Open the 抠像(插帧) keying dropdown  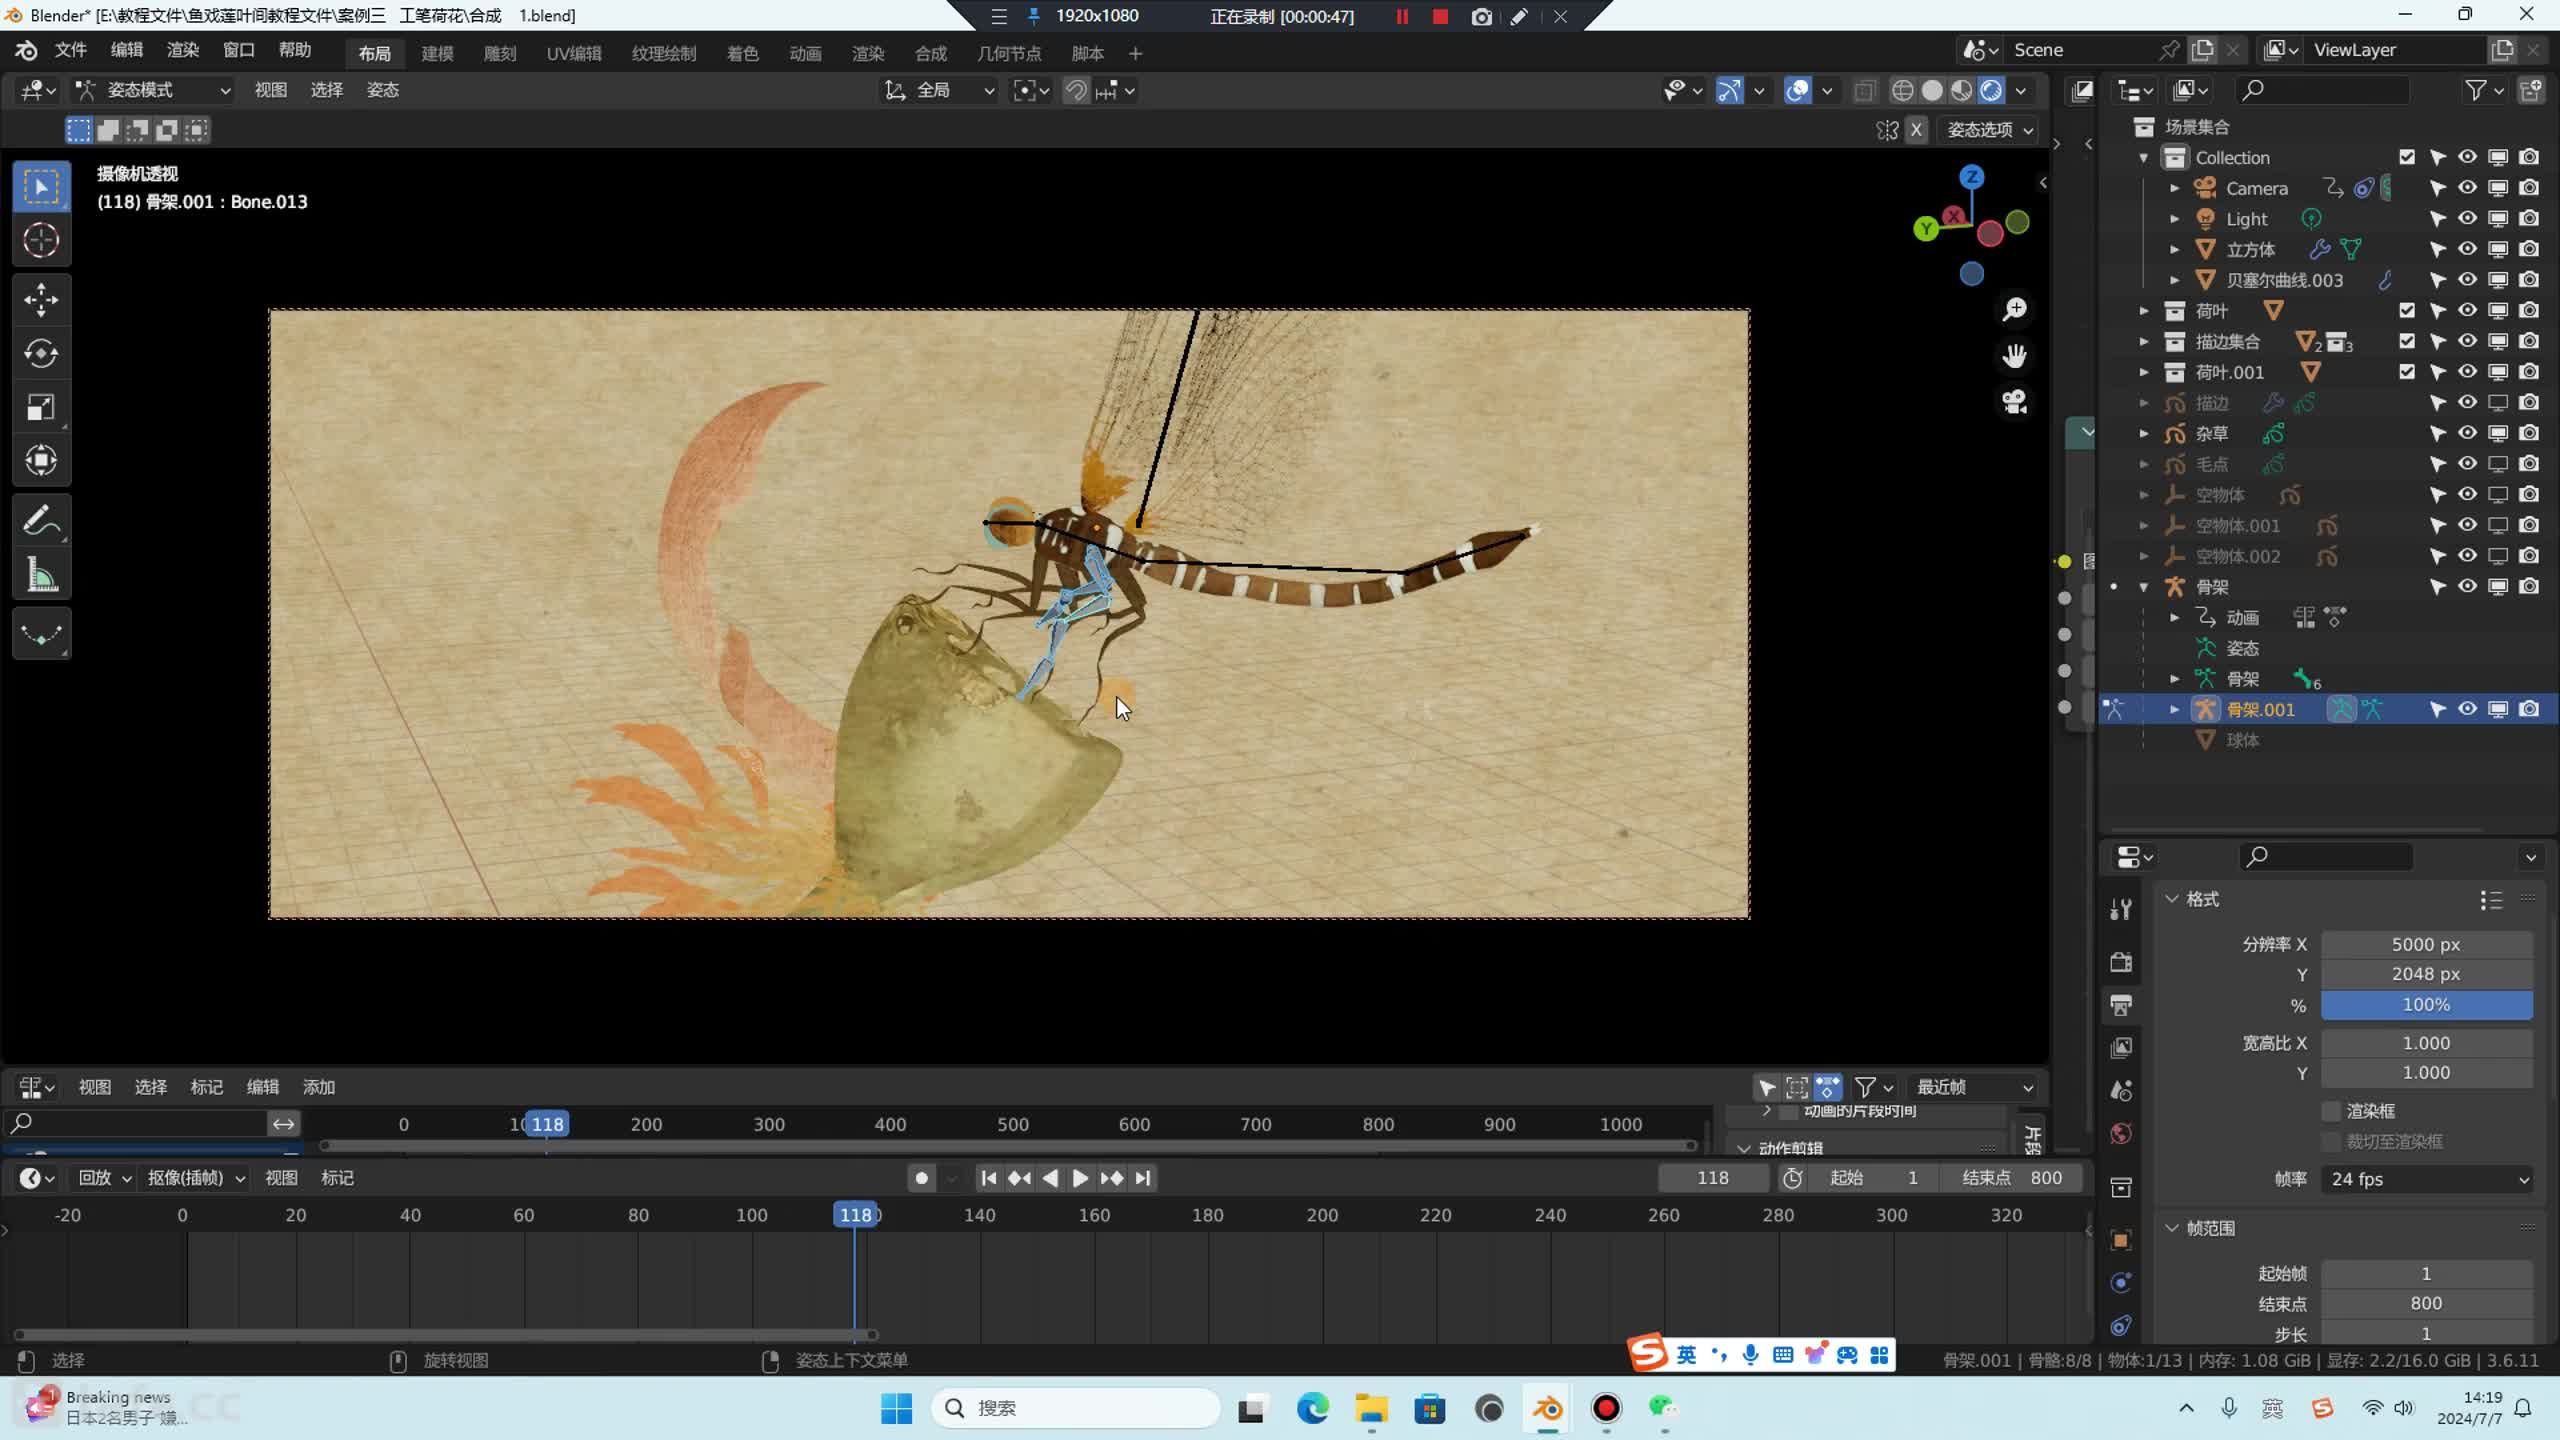pos(195,1178)
